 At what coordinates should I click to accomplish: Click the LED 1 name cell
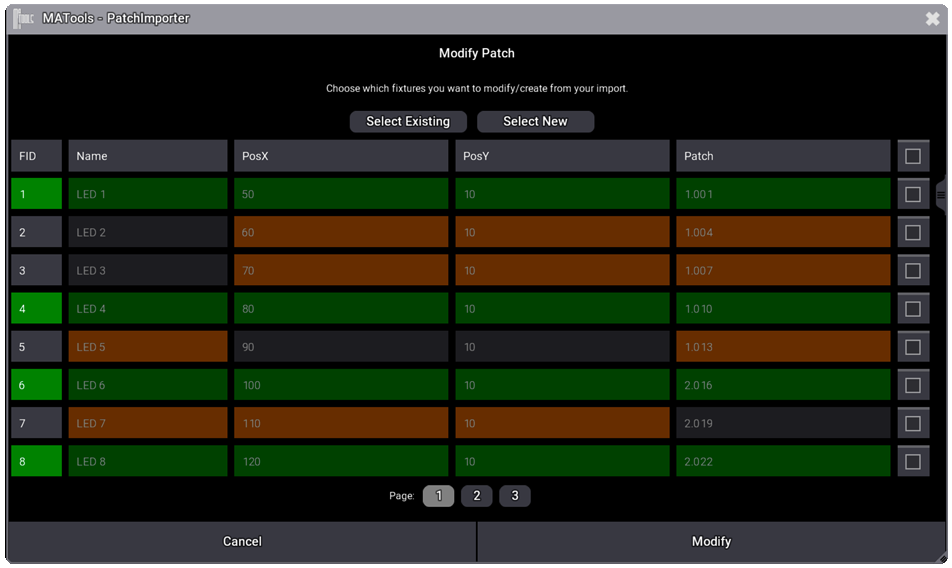point(148,194)
